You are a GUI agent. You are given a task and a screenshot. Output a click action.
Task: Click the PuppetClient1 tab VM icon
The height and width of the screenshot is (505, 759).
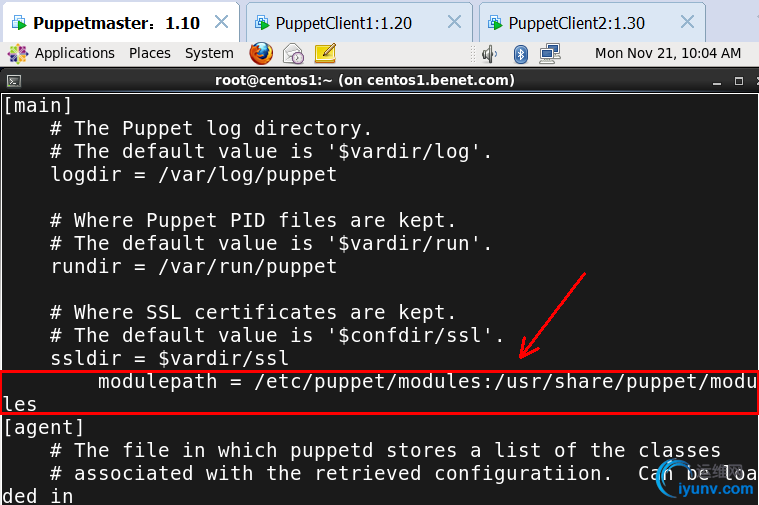click(x=262, y=23)
